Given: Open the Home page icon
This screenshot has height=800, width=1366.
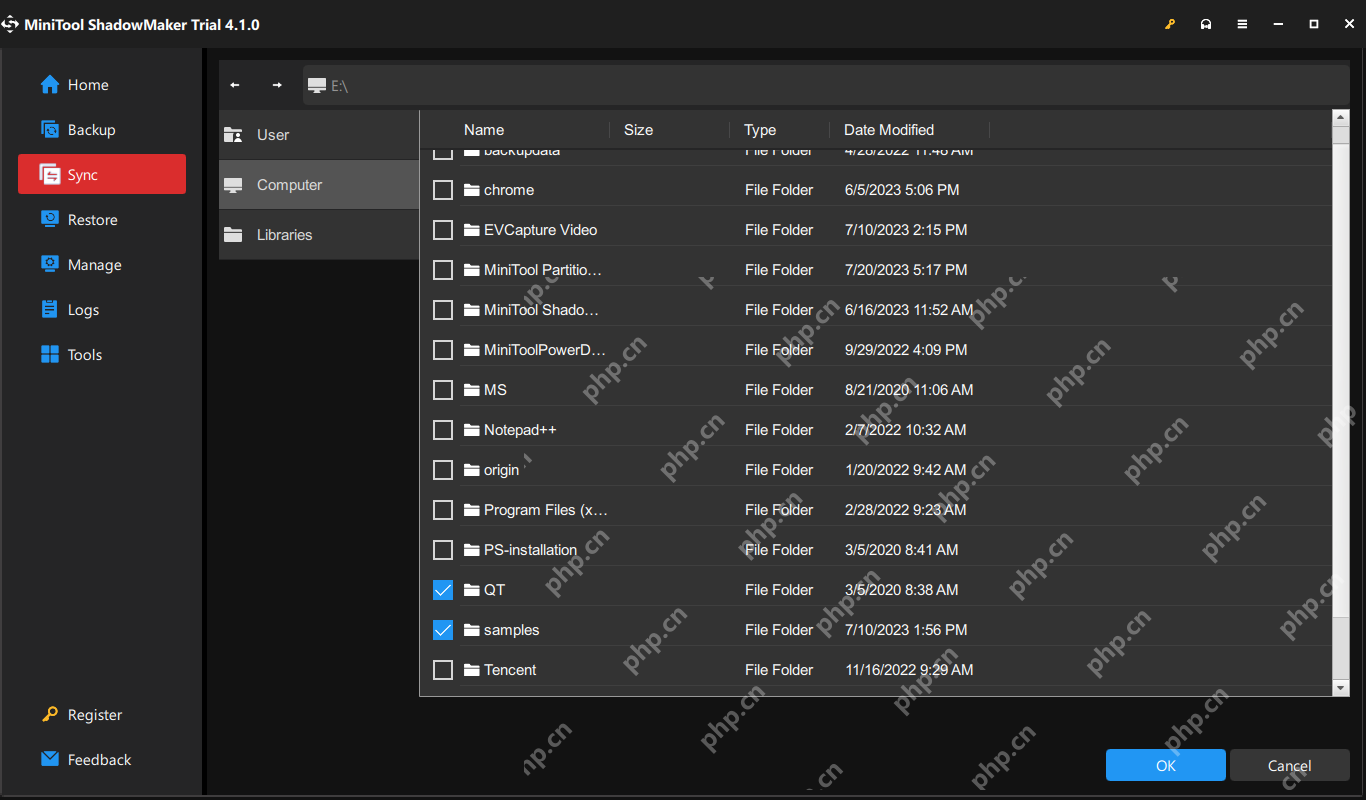Looking at the screenshot, I should coord(50,85).
